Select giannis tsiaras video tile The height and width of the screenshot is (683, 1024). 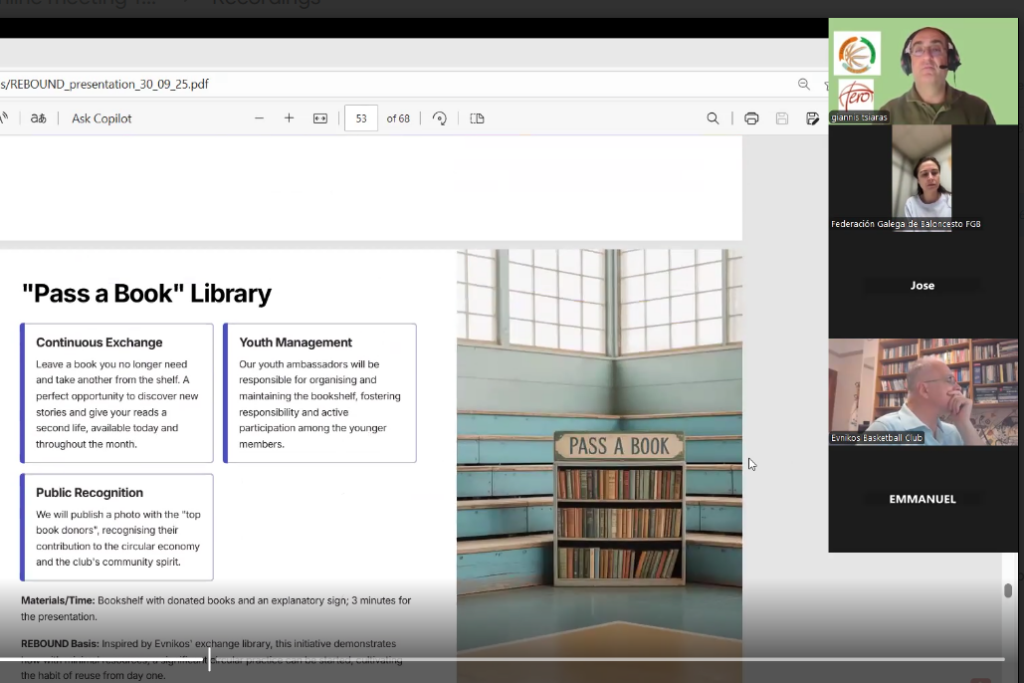(923, 70)
